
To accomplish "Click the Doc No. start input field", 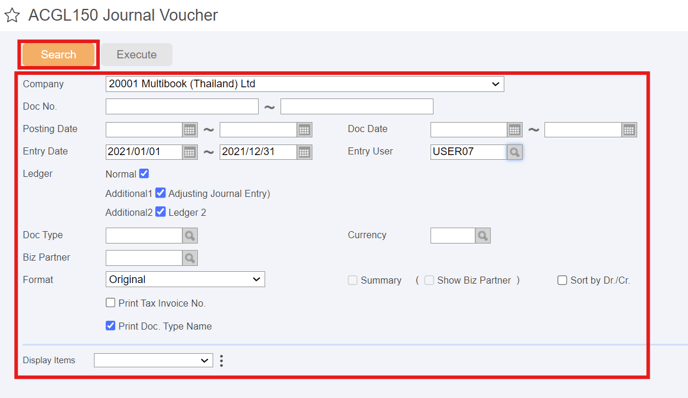I will pyautogui.click(x=182, y=107).
